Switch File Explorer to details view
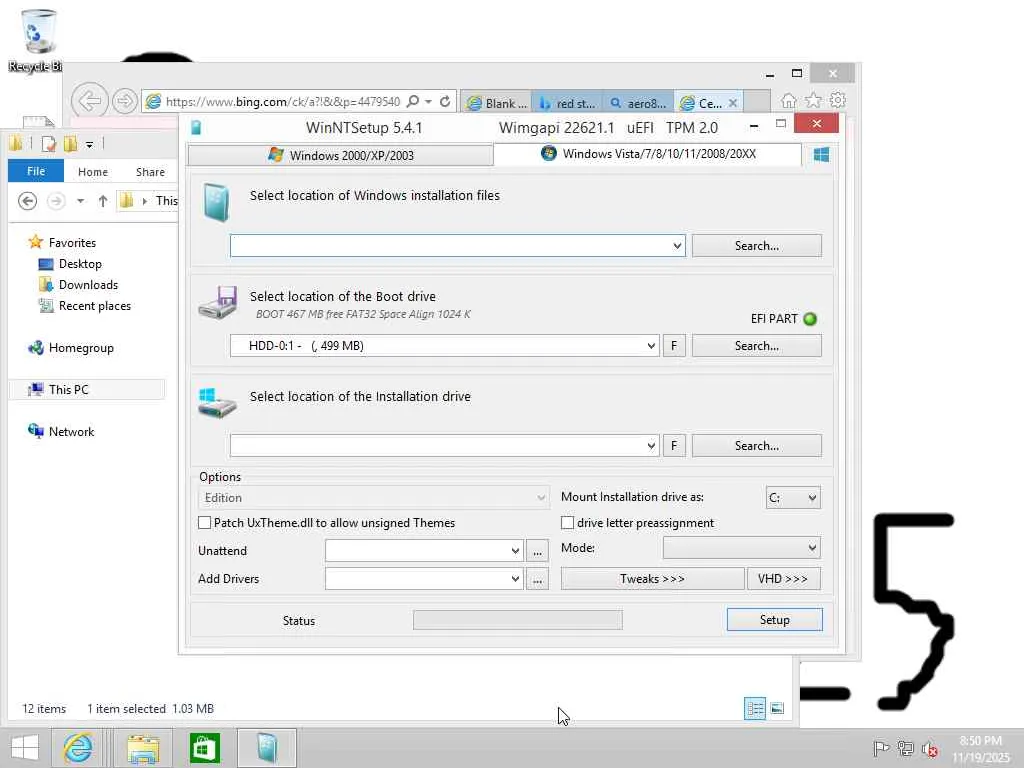 coord(755,708)
